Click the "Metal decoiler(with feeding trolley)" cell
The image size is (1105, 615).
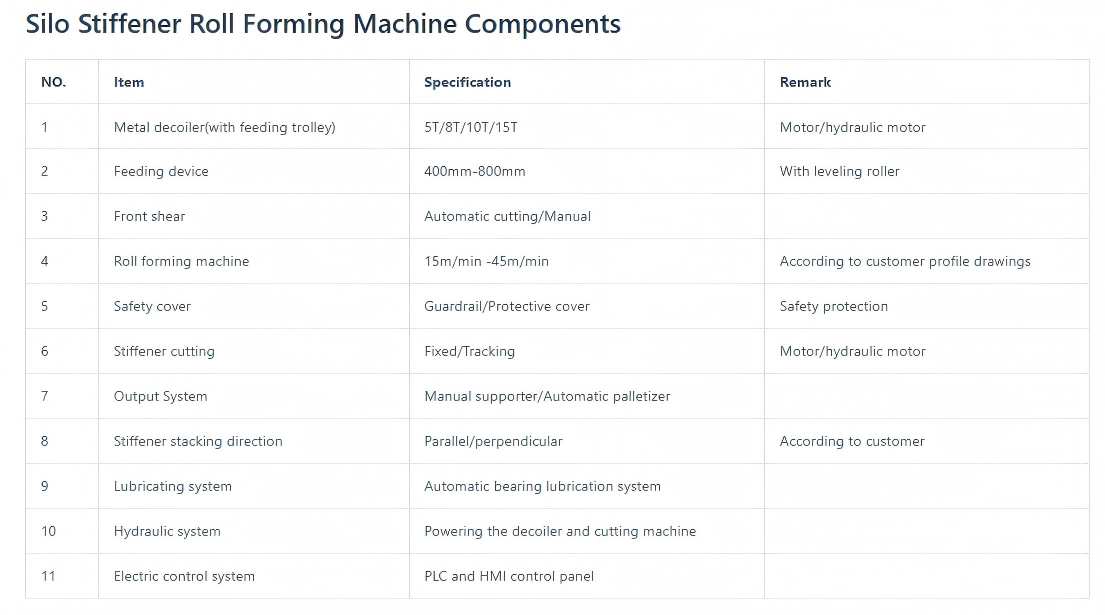coord(224,127)
